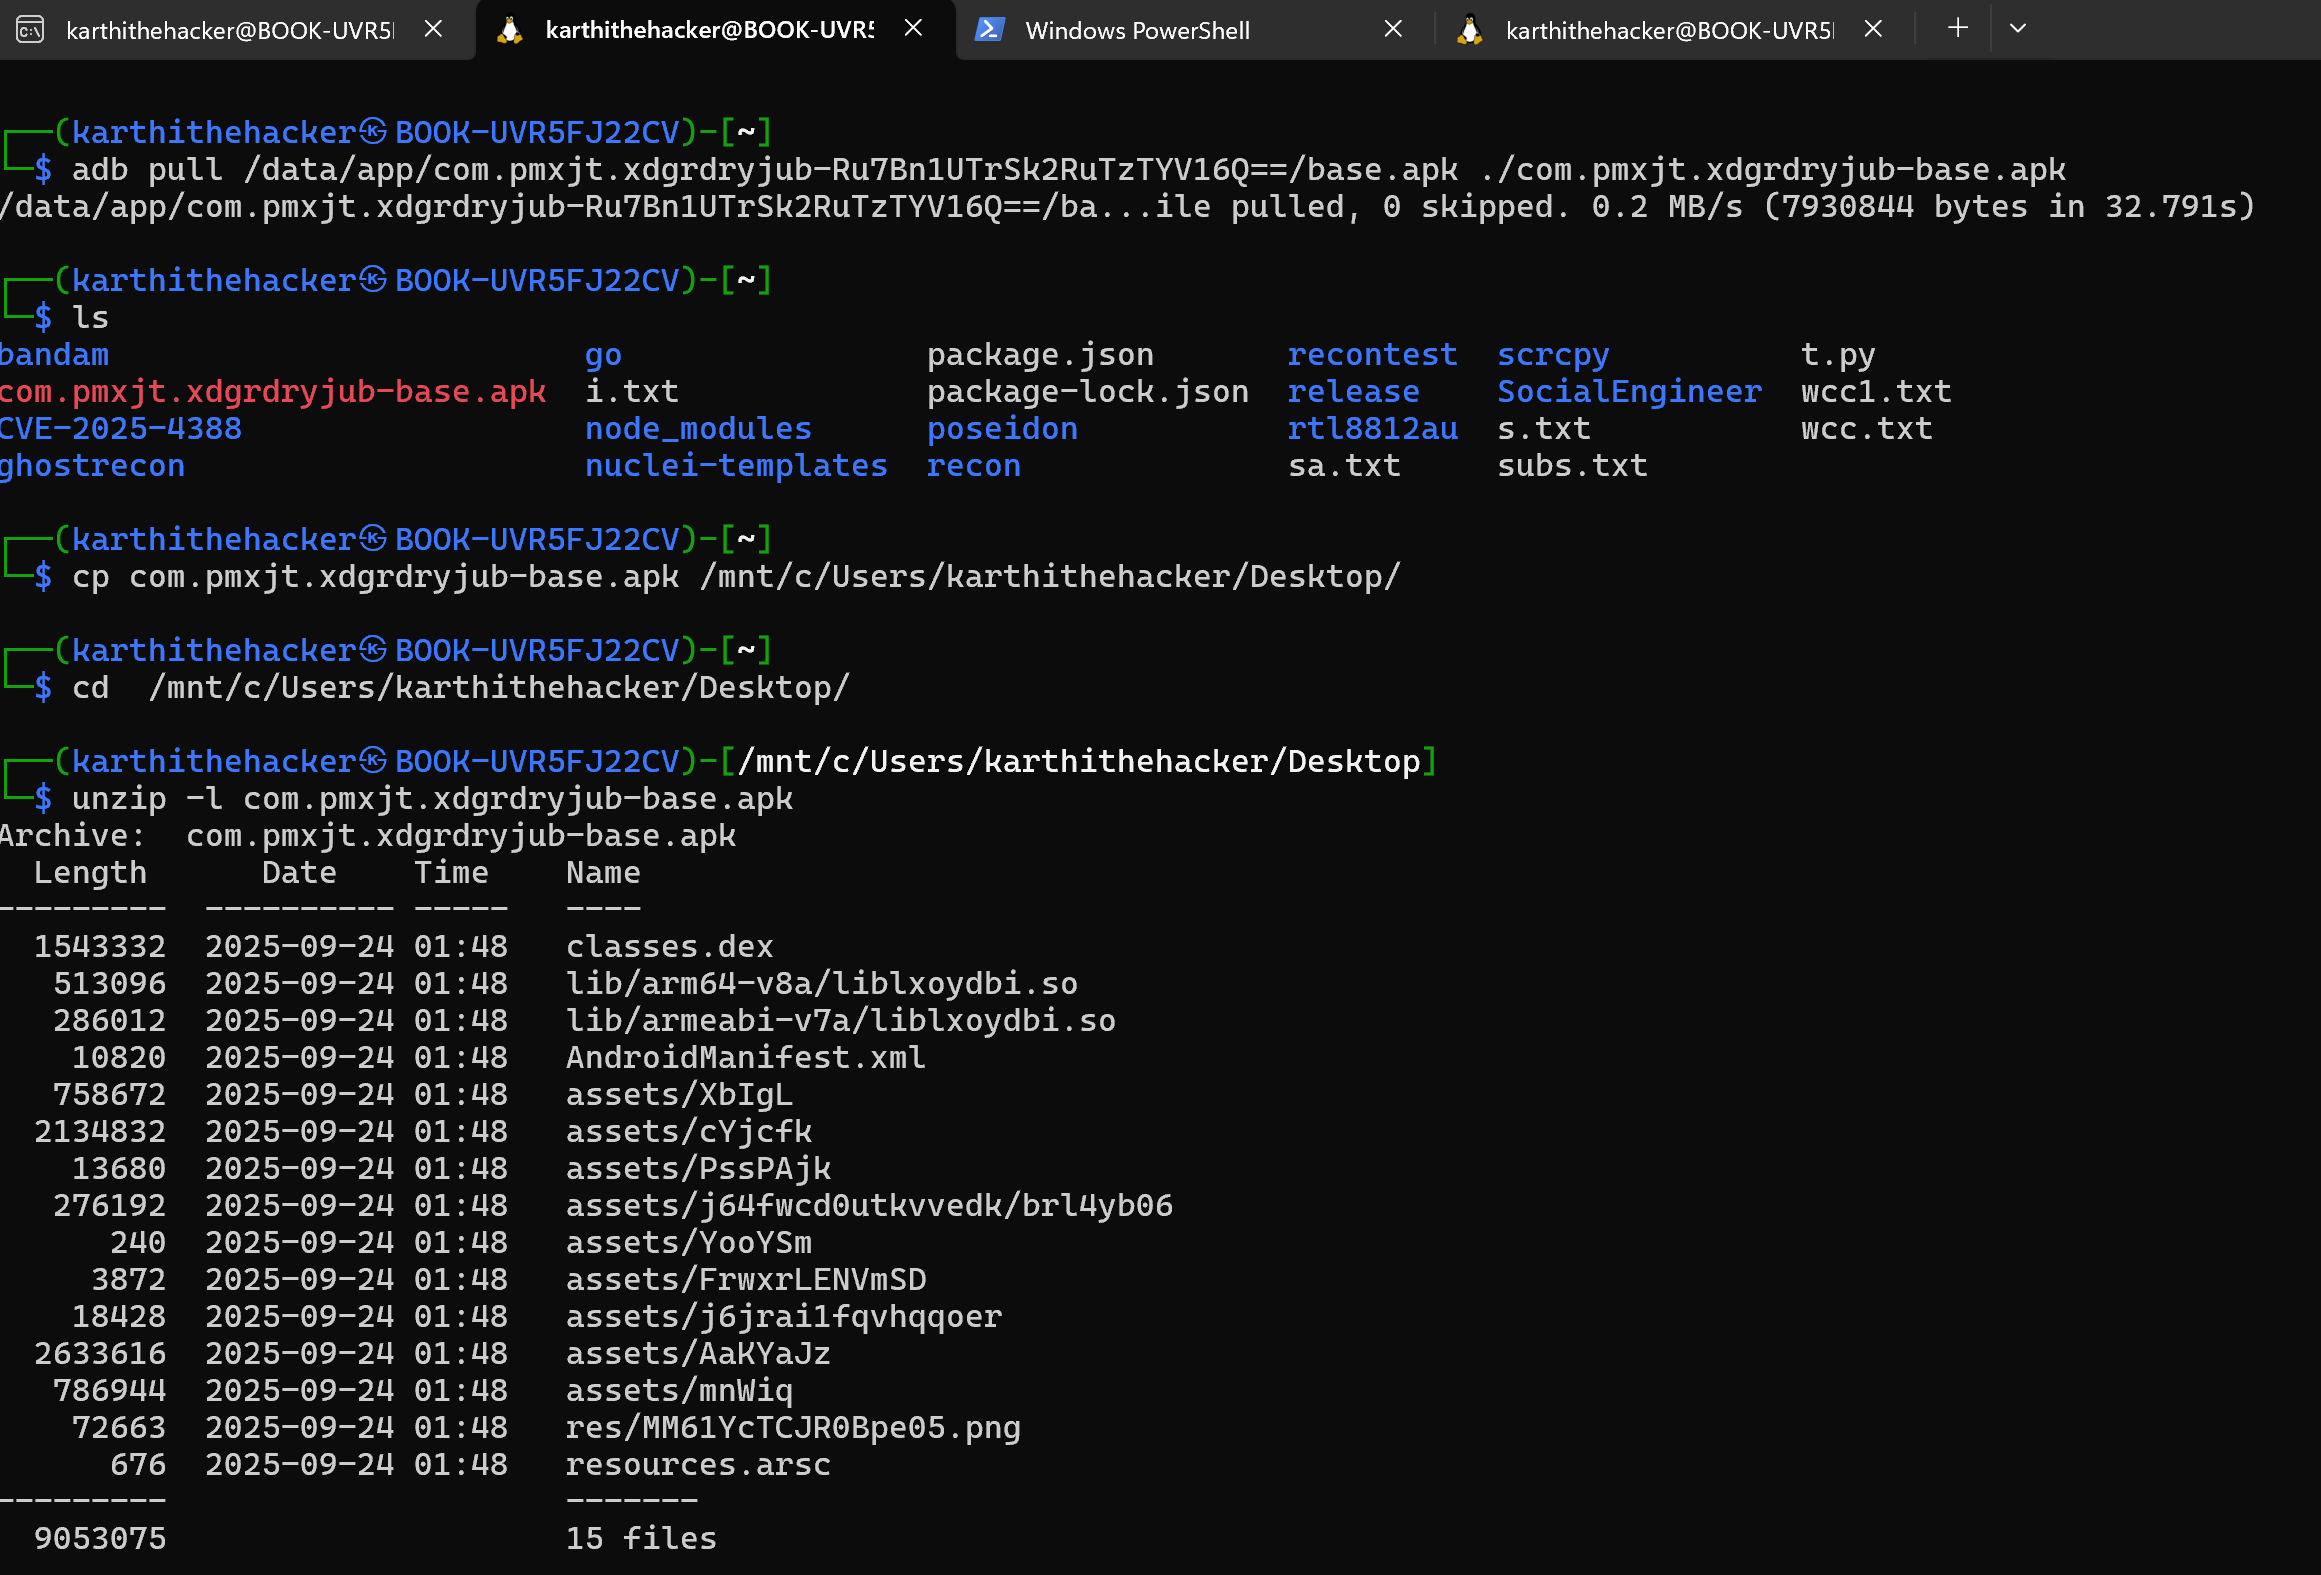Close the first karthithehacker tab
The image size is (2321, 1575).
433,29
